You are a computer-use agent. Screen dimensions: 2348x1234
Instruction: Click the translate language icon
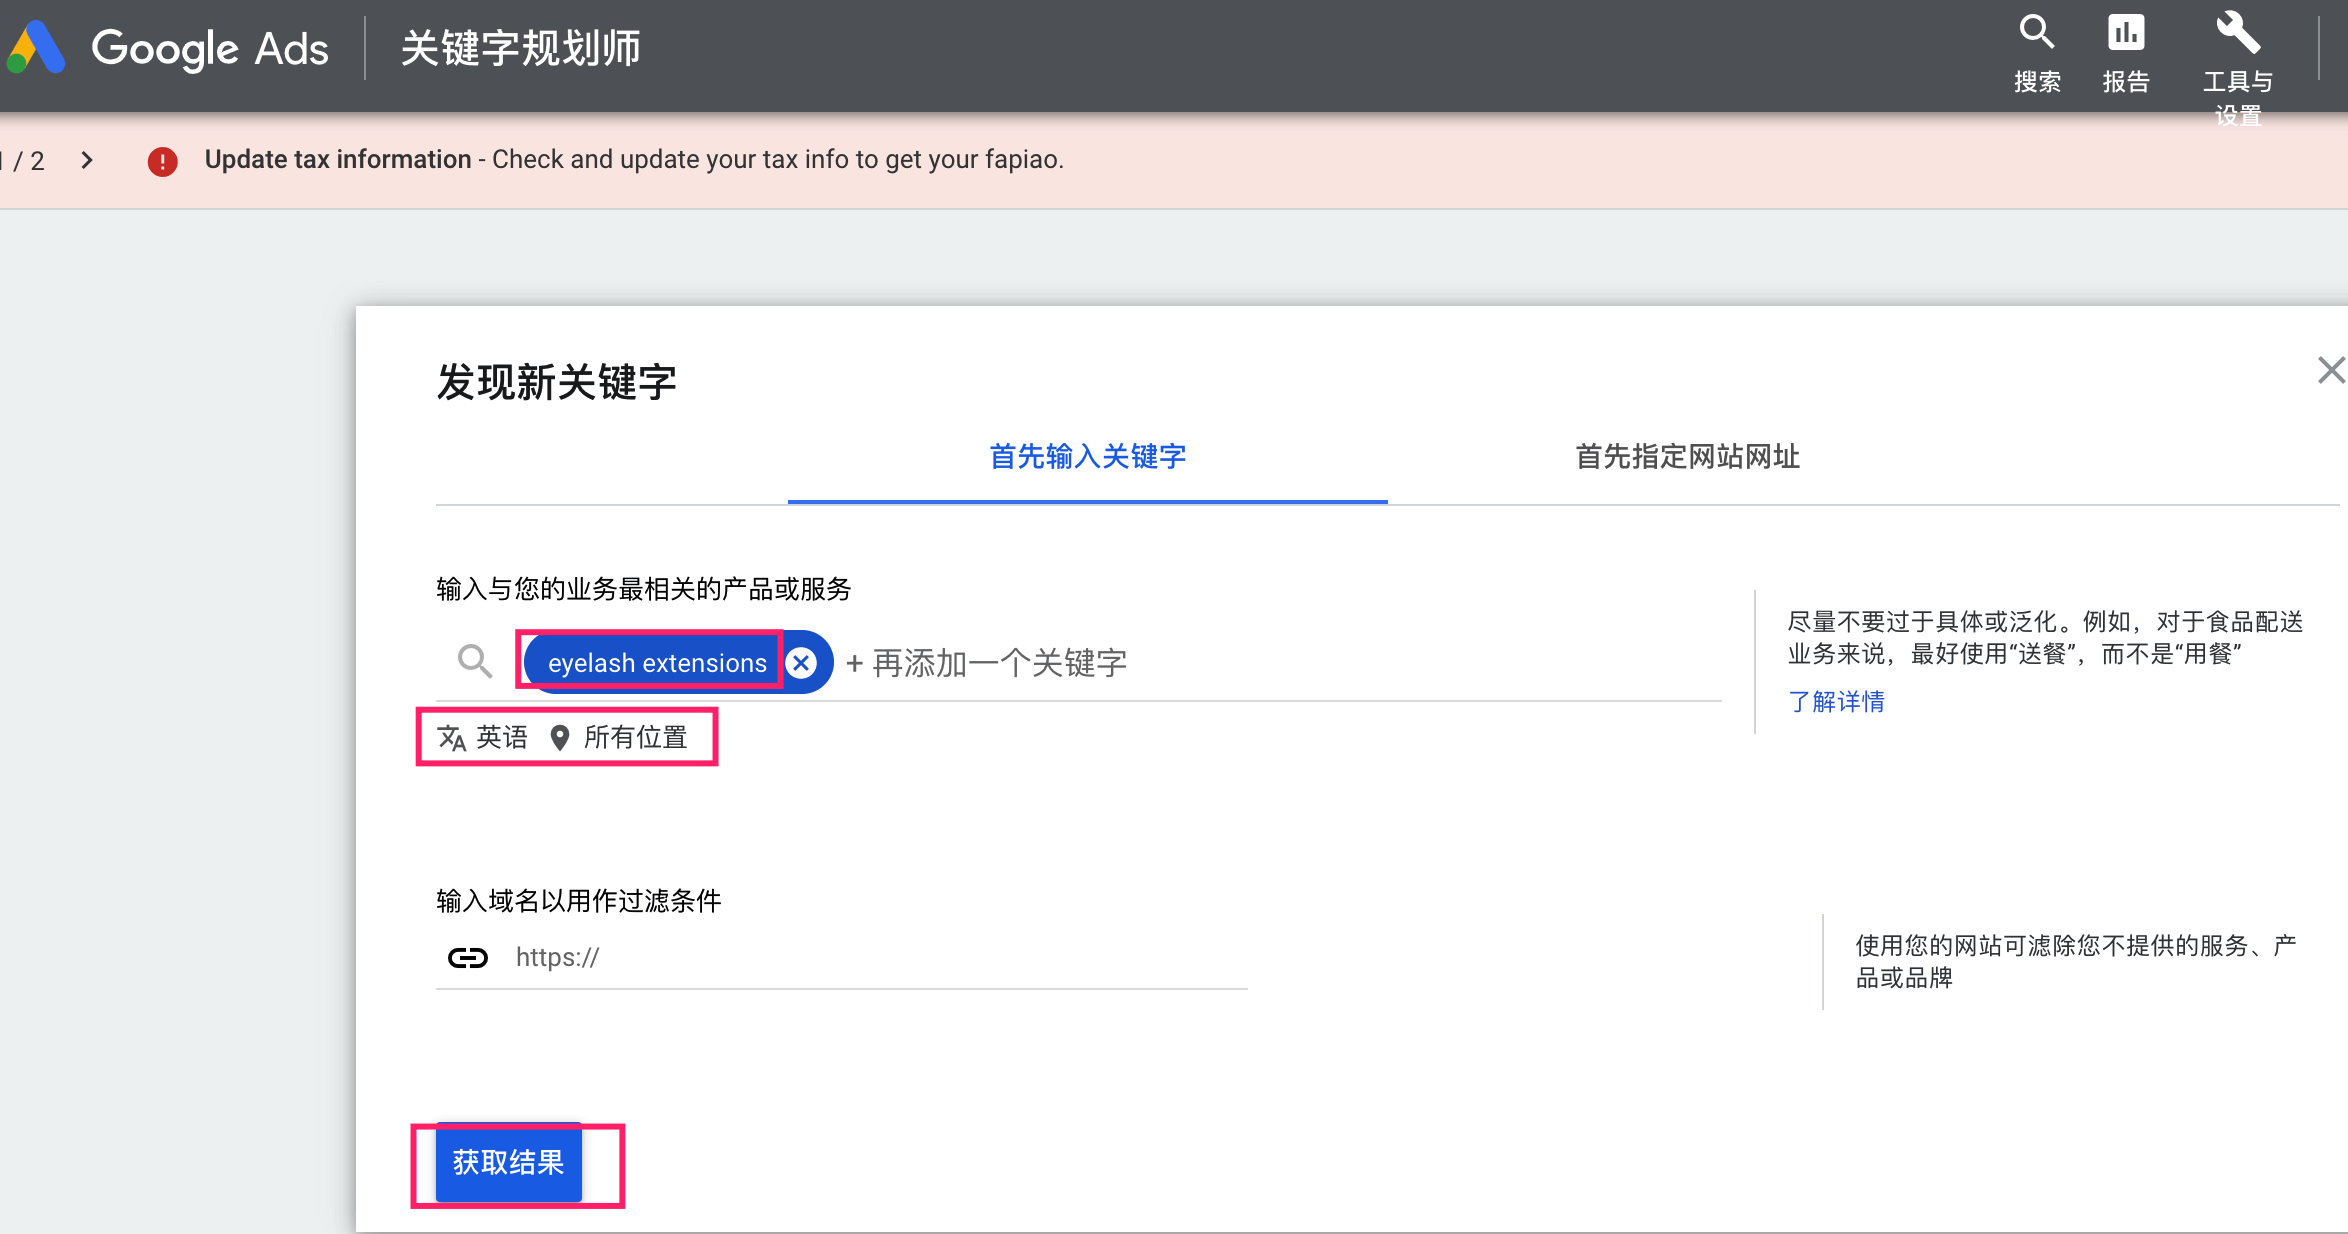pos(451,738)
